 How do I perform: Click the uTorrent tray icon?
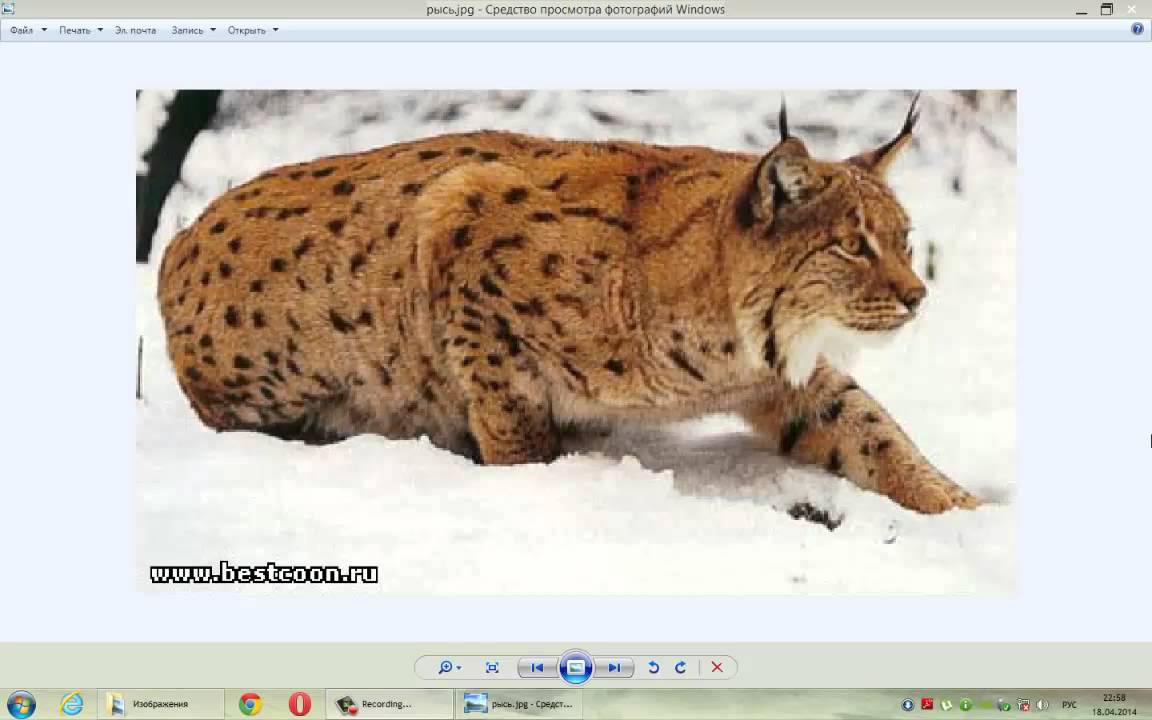946,705
